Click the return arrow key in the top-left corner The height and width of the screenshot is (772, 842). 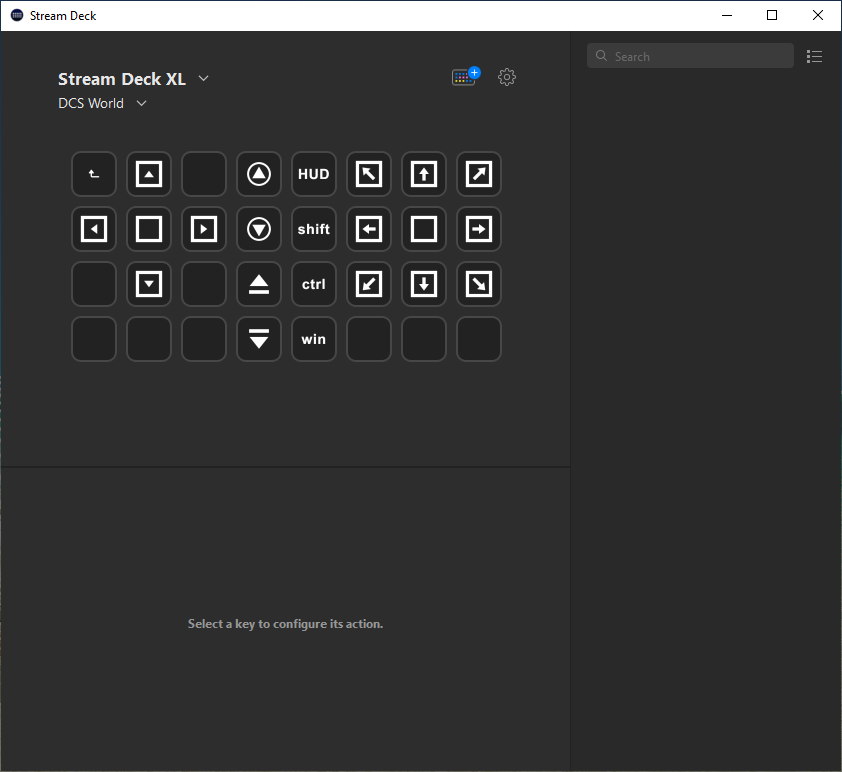point(94,174)
